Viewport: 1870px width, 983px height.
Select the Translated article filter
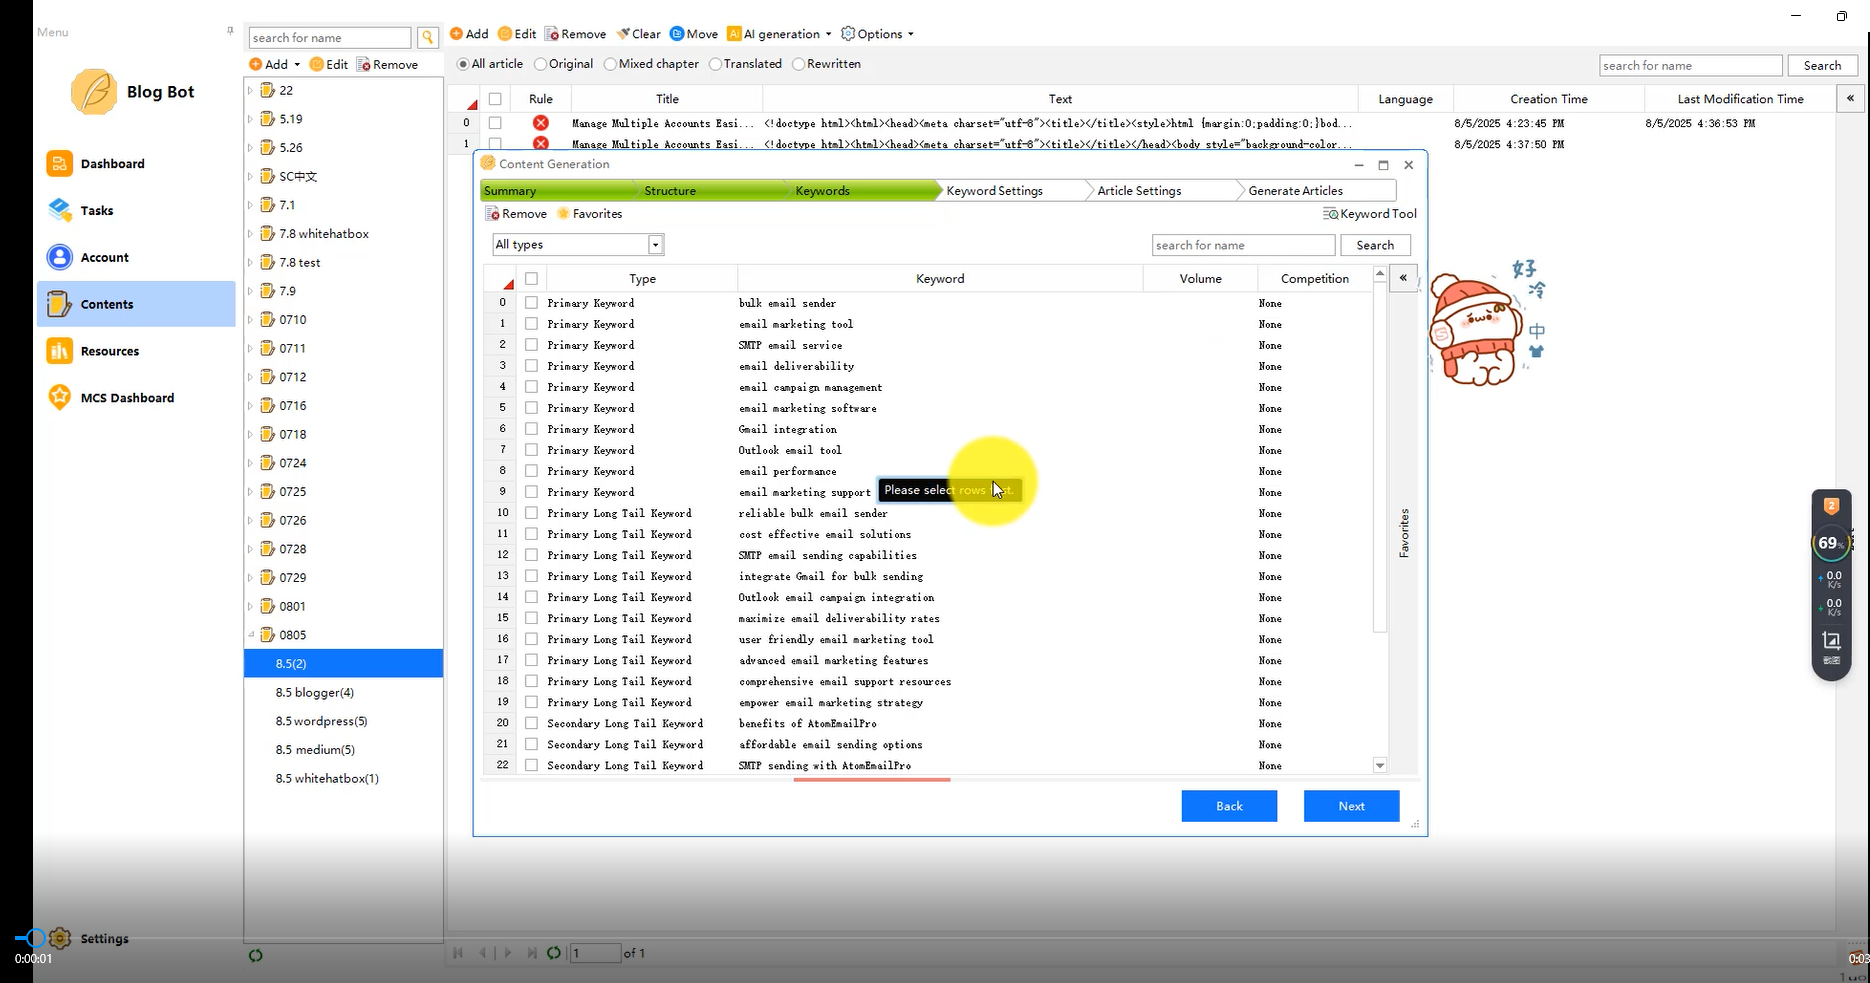click(715, 64)
